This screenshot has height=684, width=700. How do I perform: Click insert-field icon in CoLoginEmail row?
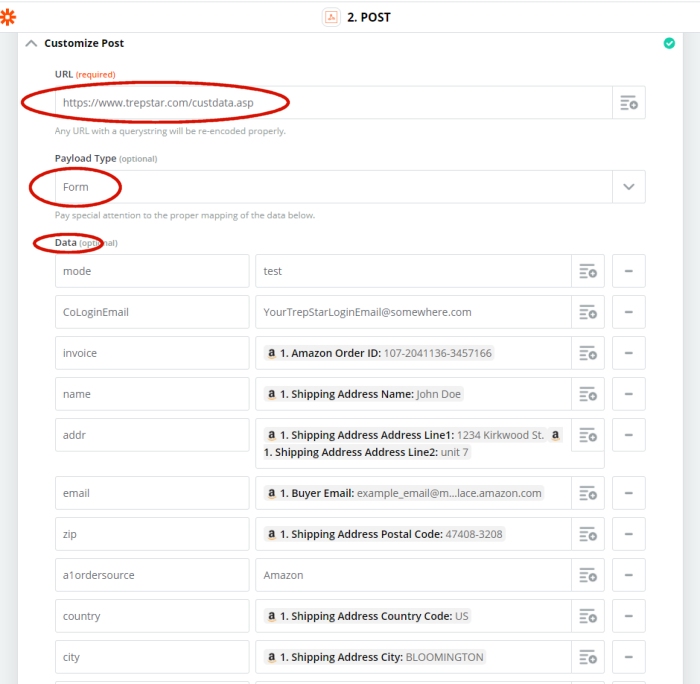pyautogui.click(x=588, y=312)
